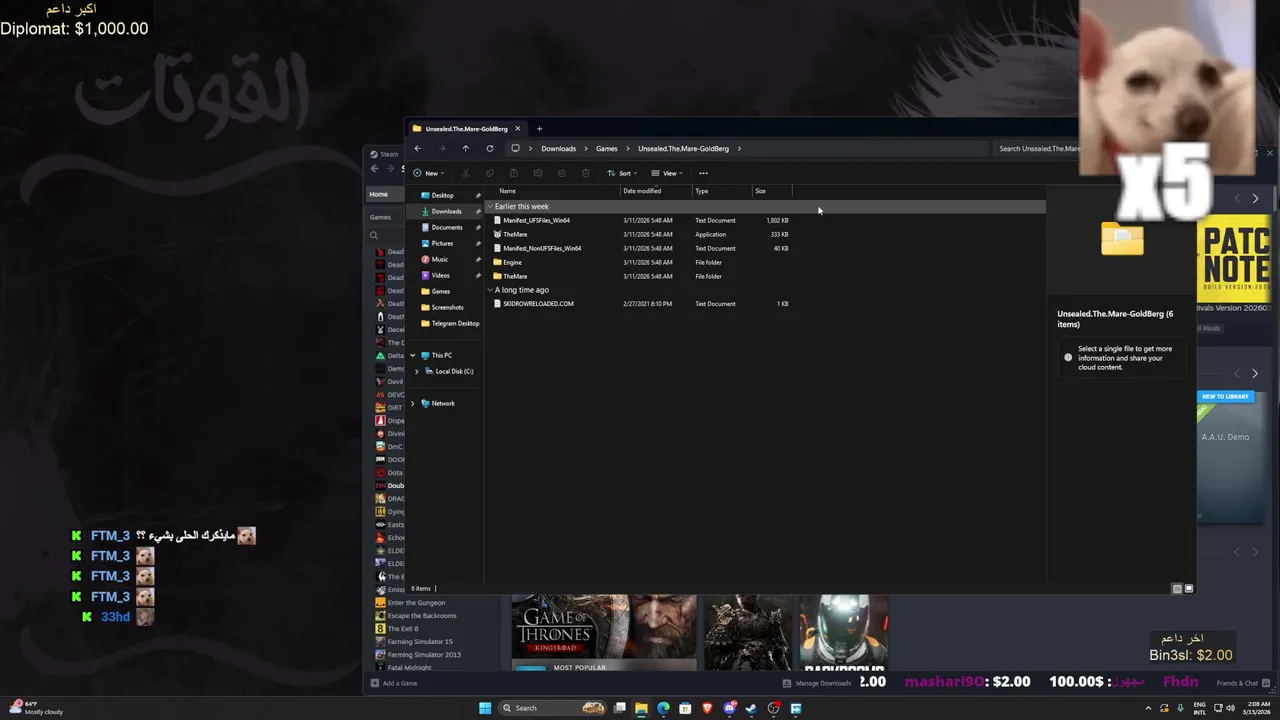Open Microsoft Edge from the taskbar

[x=663, y=708]
